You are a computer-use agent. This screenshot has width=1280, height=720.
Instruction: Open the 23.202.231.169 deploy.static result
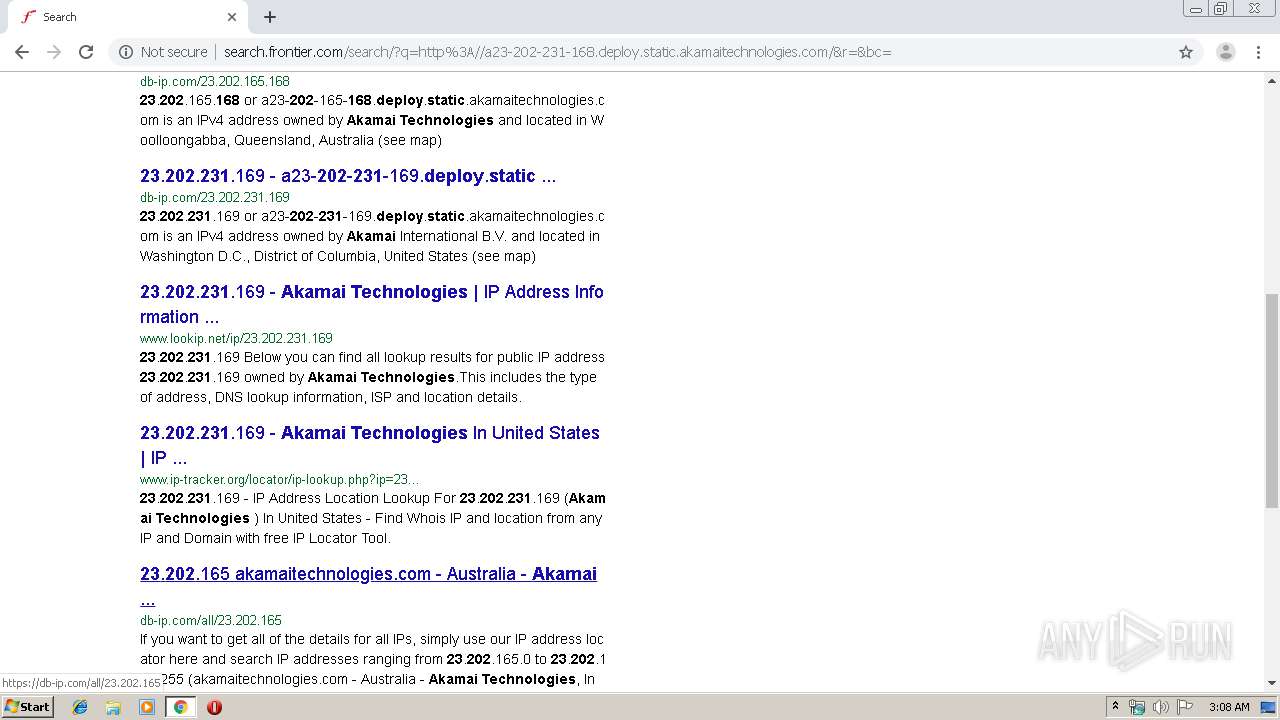(348, 176)
